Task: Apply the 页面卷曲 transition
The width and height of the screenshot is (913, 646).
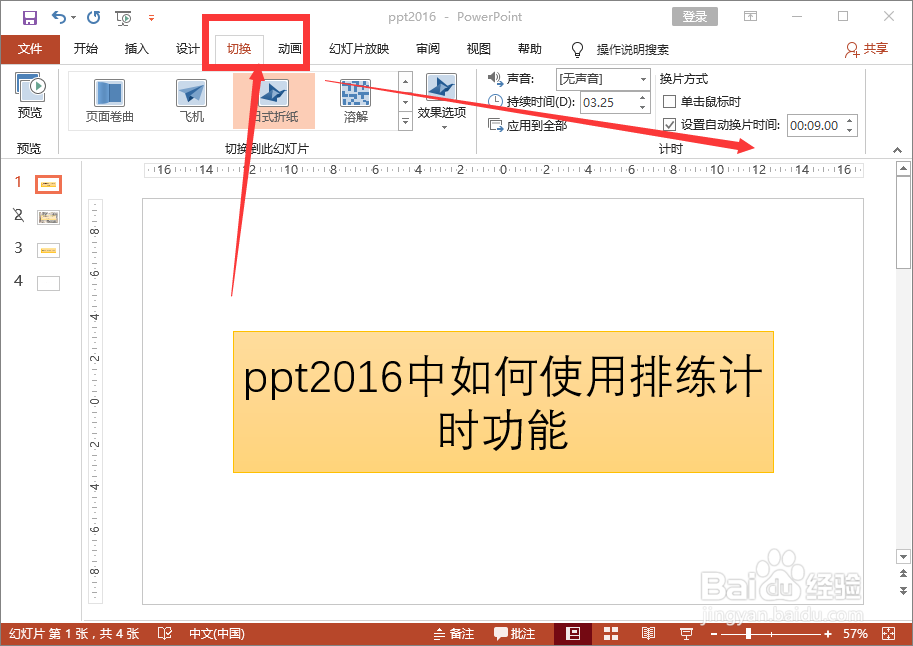Action: click(x=109, y=100)
